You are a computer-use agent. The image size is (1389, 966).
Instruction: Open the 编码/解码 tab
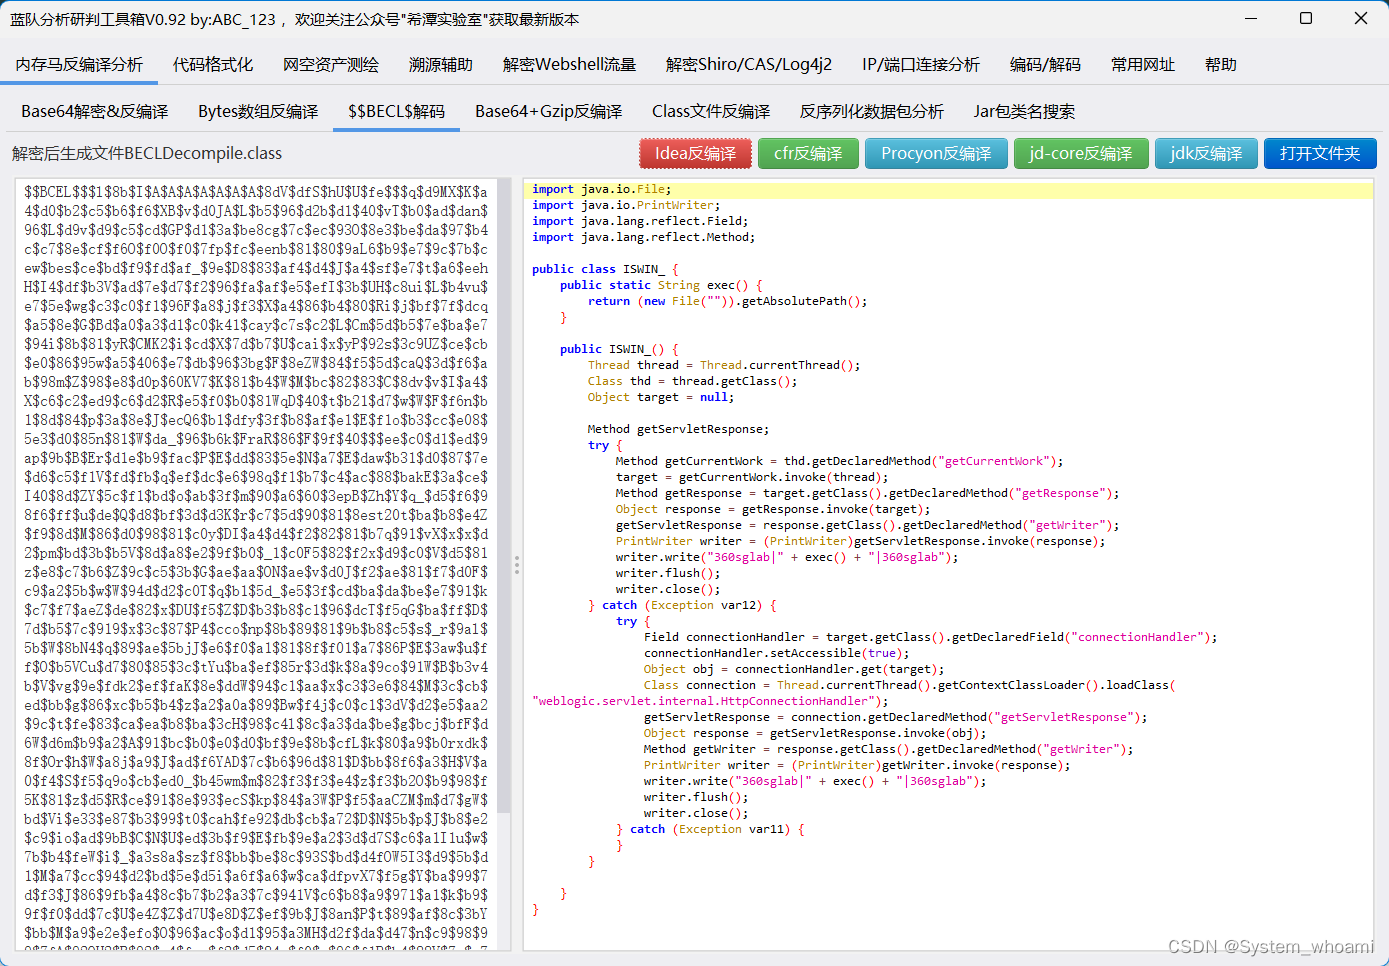tap(1045, 65)
